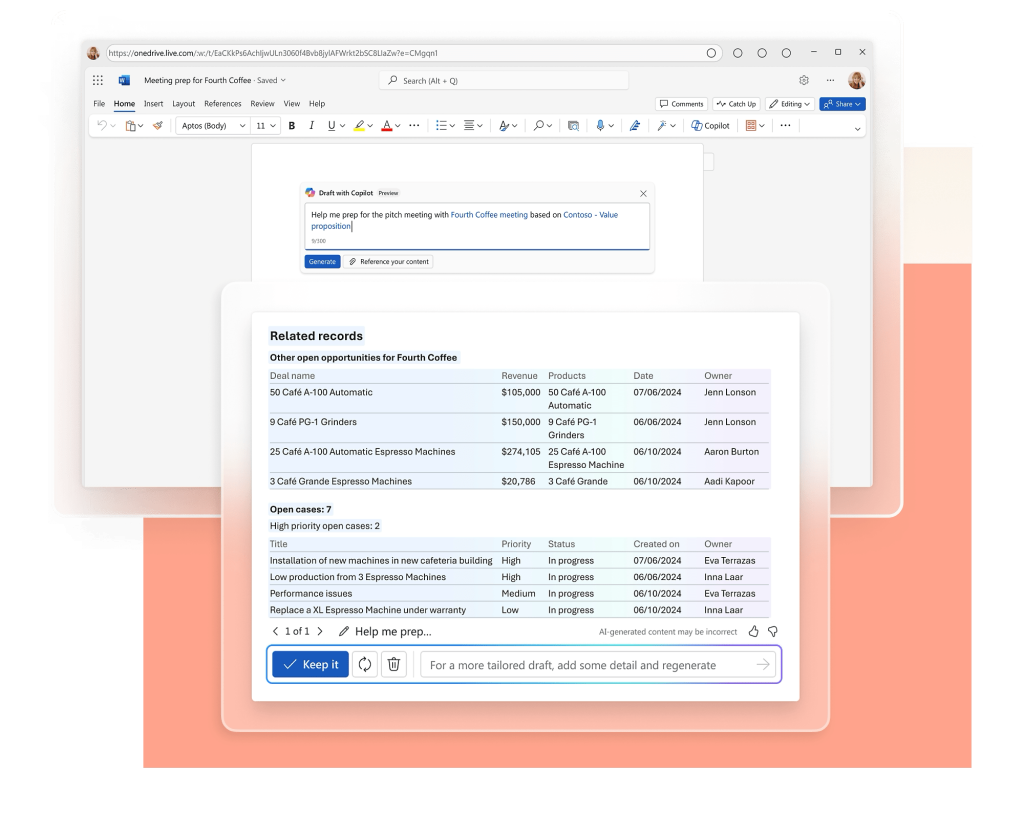The image size is (1024, 814).
Task: Click Reference your content button
Action: pos(389,261)
